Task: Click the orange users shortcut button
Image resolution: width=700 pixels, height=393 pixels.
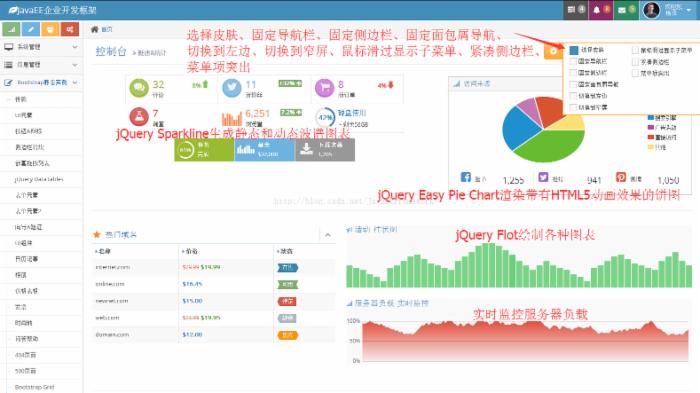Action: [x=50, y=29]
